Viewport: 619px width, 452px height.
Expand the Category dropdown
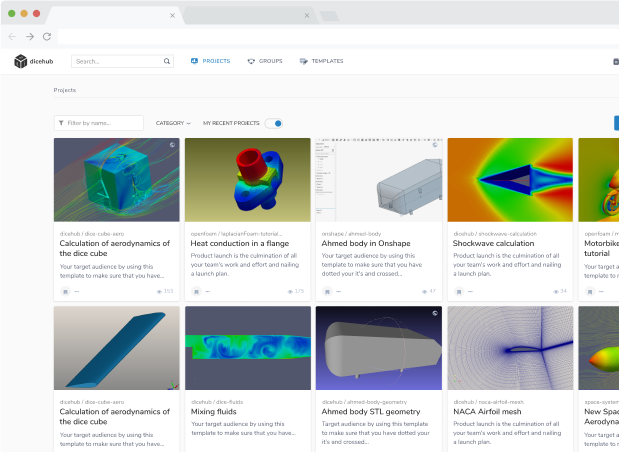click(x=173, y=123)
